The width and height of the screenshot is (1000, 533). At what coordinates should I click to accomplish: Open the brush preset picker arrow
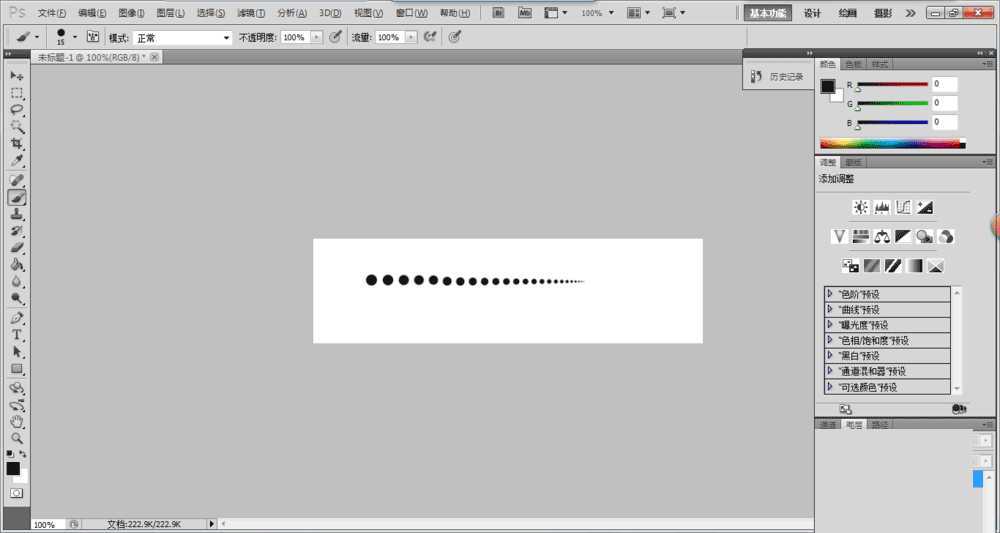(75, 37)
